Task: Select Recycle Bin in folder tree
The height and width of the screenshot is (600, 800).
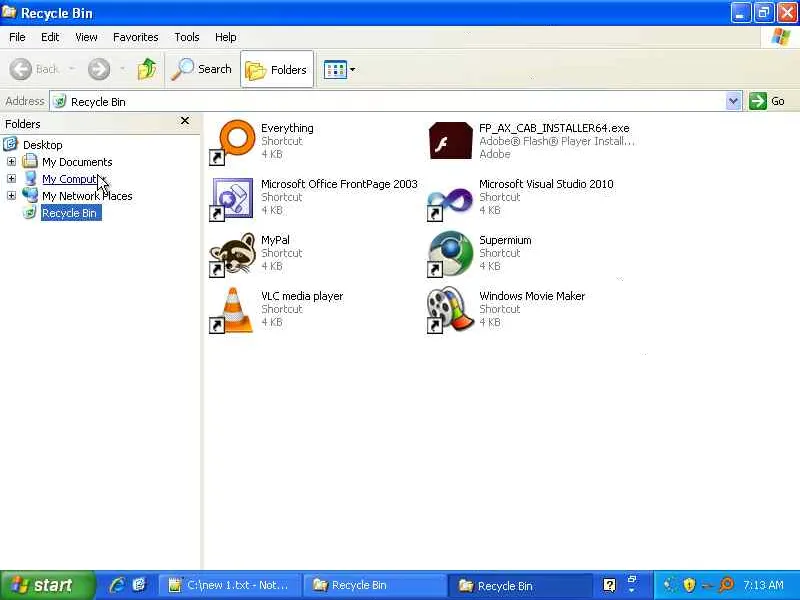Action: (69, 213)
